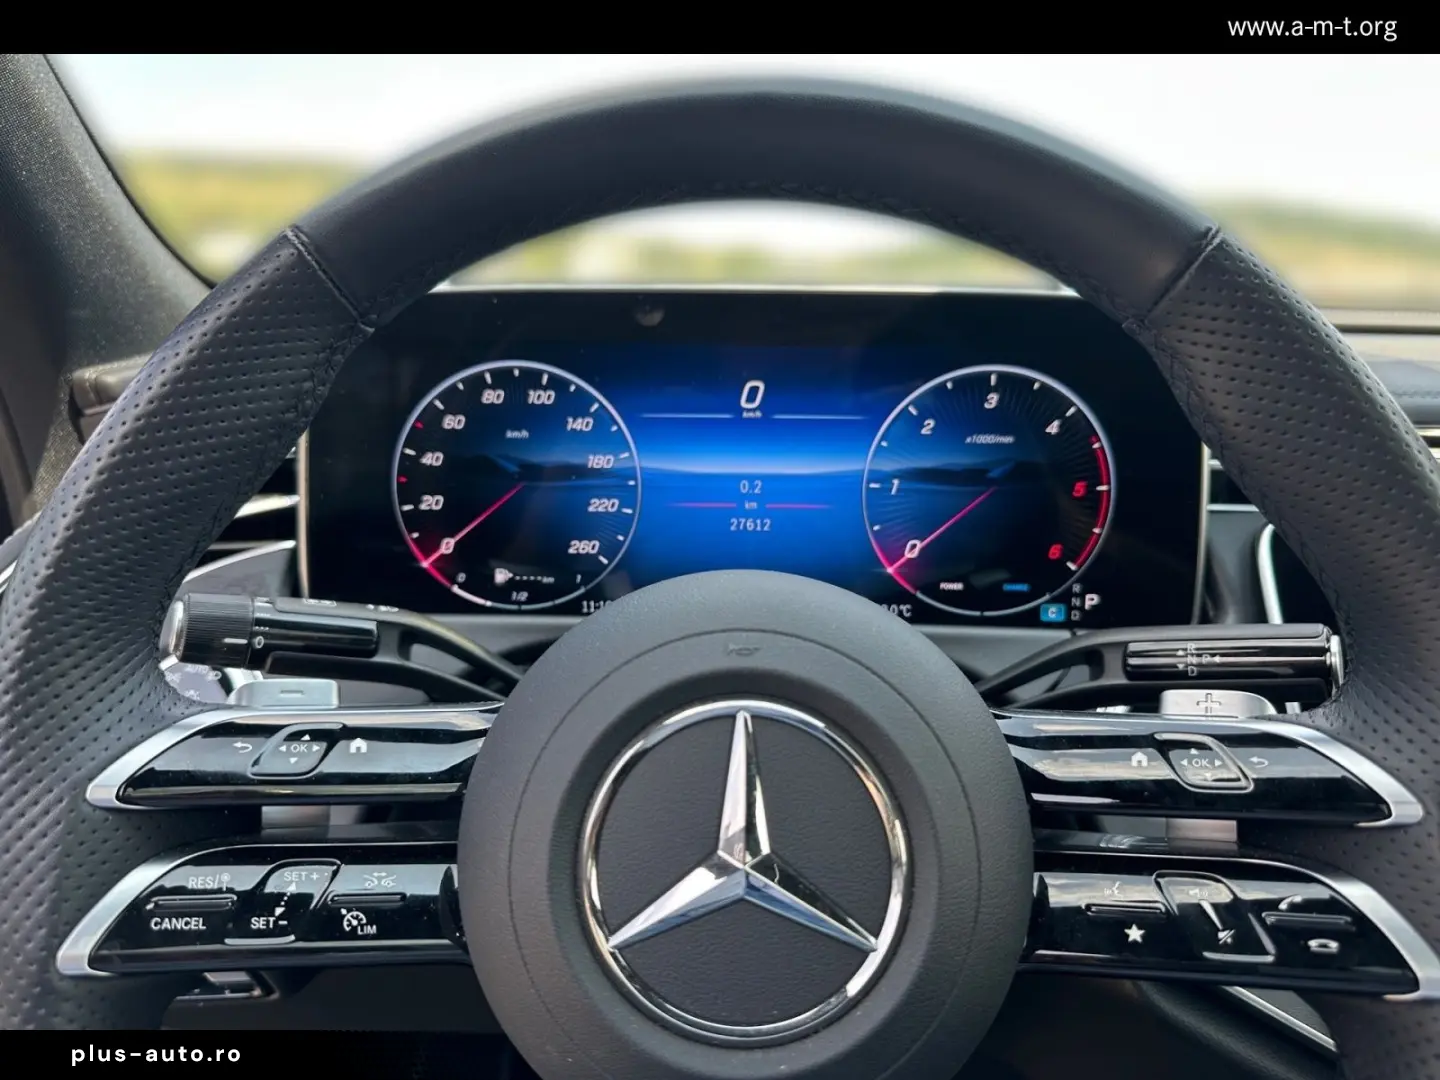Viewport: 1440px width, 1080px height.
Task: Tap the fuel pump gauge icon
Action: click(x=501, y=575)
